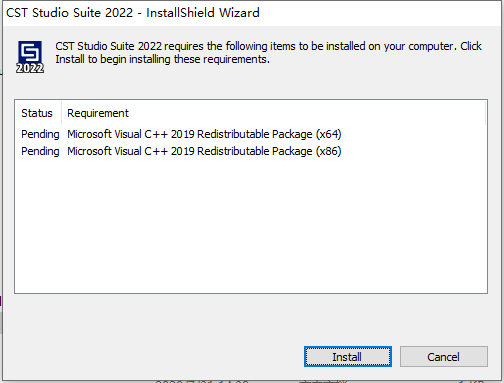Click the "(x64)" suffix of the first requirement

pyautogui.click(x=328, y=134)
